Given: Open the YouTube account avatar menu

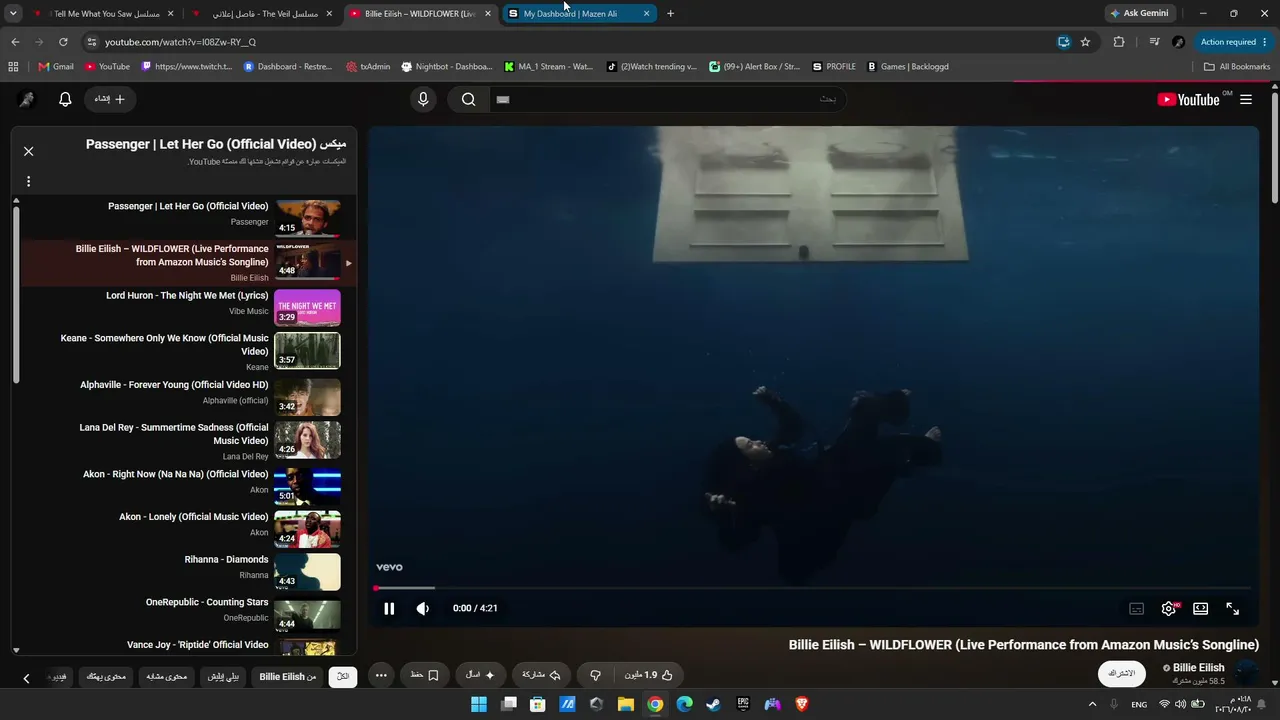Looking at the screenshot, I should (27, 99).
